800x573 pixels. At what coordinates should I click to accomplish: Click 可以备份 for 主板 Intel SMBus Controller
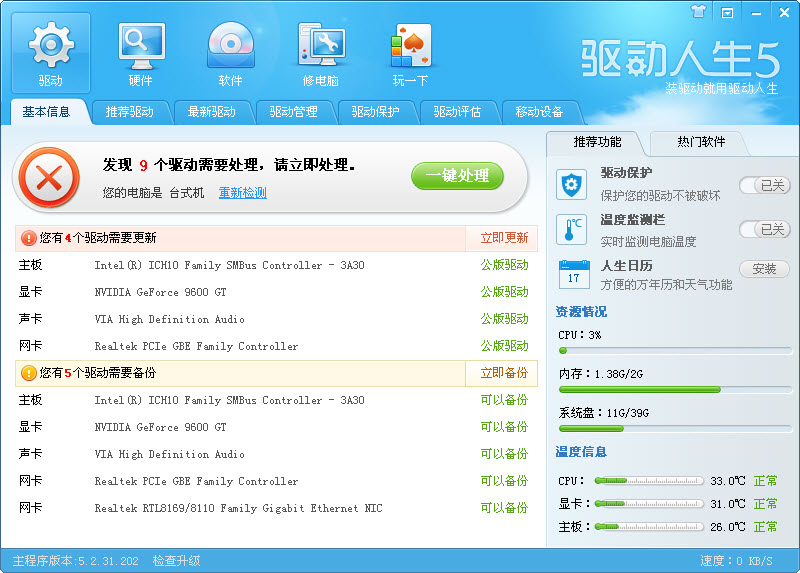[504, 401]
